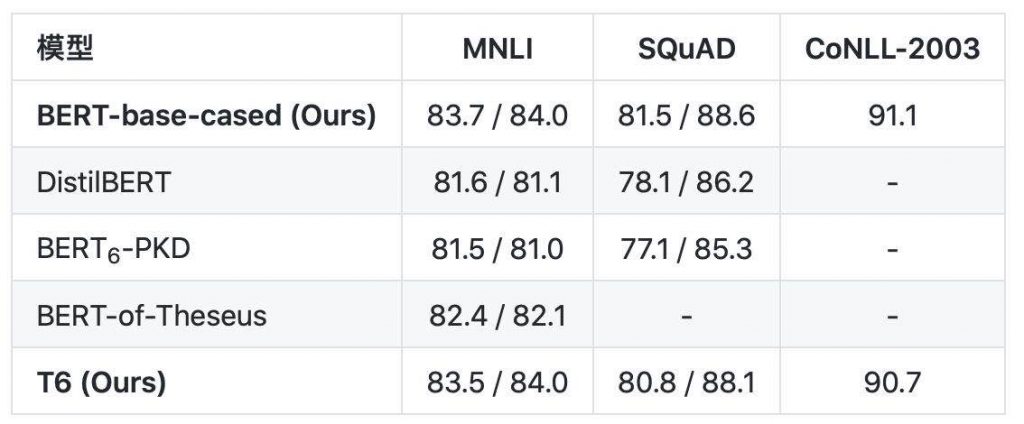
Task: Select the 91.1 CoNLL-2003 value
Action: click(x=892, y=116)
